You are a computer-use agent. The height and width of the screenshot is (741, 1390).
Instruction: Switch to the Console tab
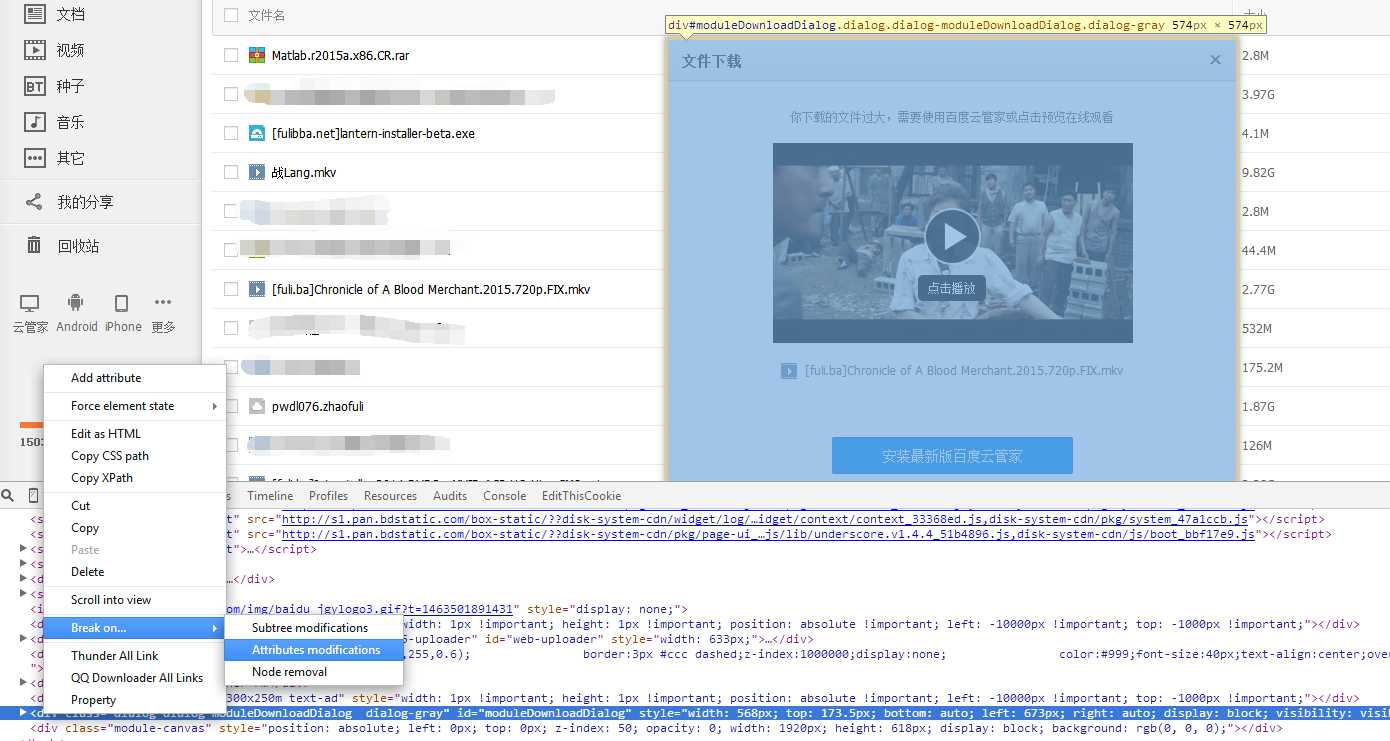coord(504,496)
